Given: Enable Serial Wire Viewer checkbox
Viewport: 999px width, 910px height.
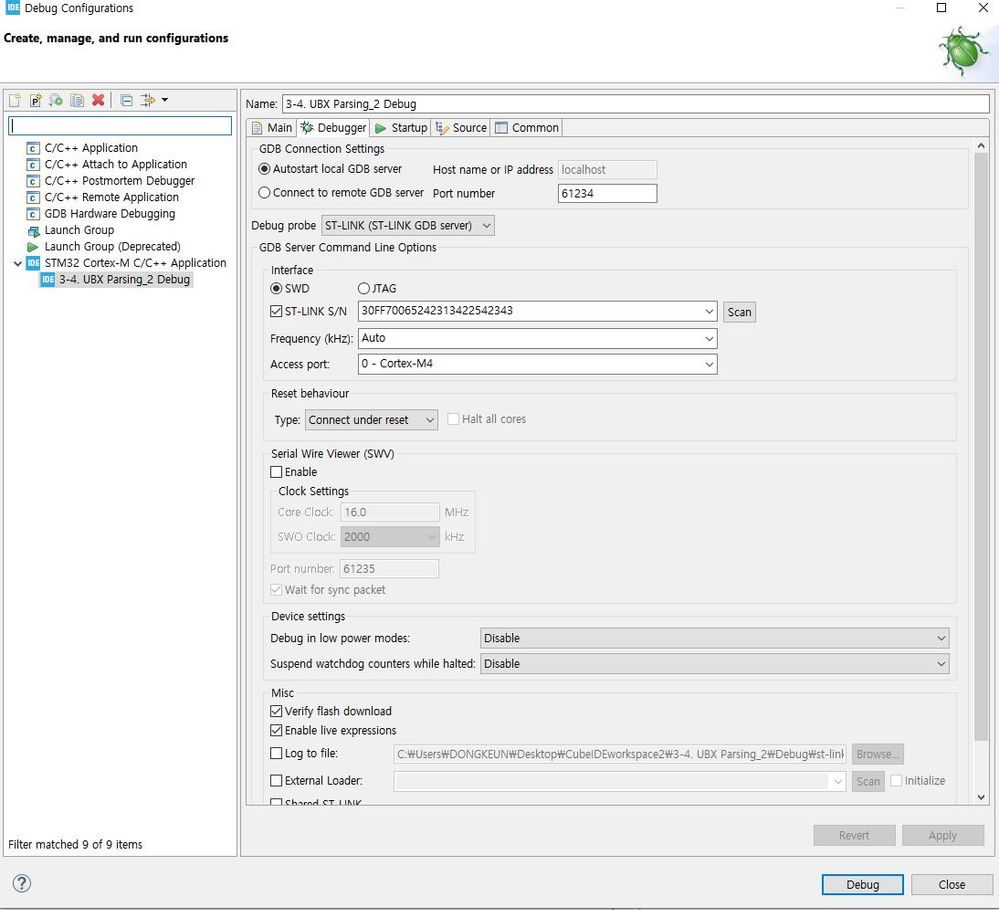Looking at the screenshot, I should tap(276, 472).
